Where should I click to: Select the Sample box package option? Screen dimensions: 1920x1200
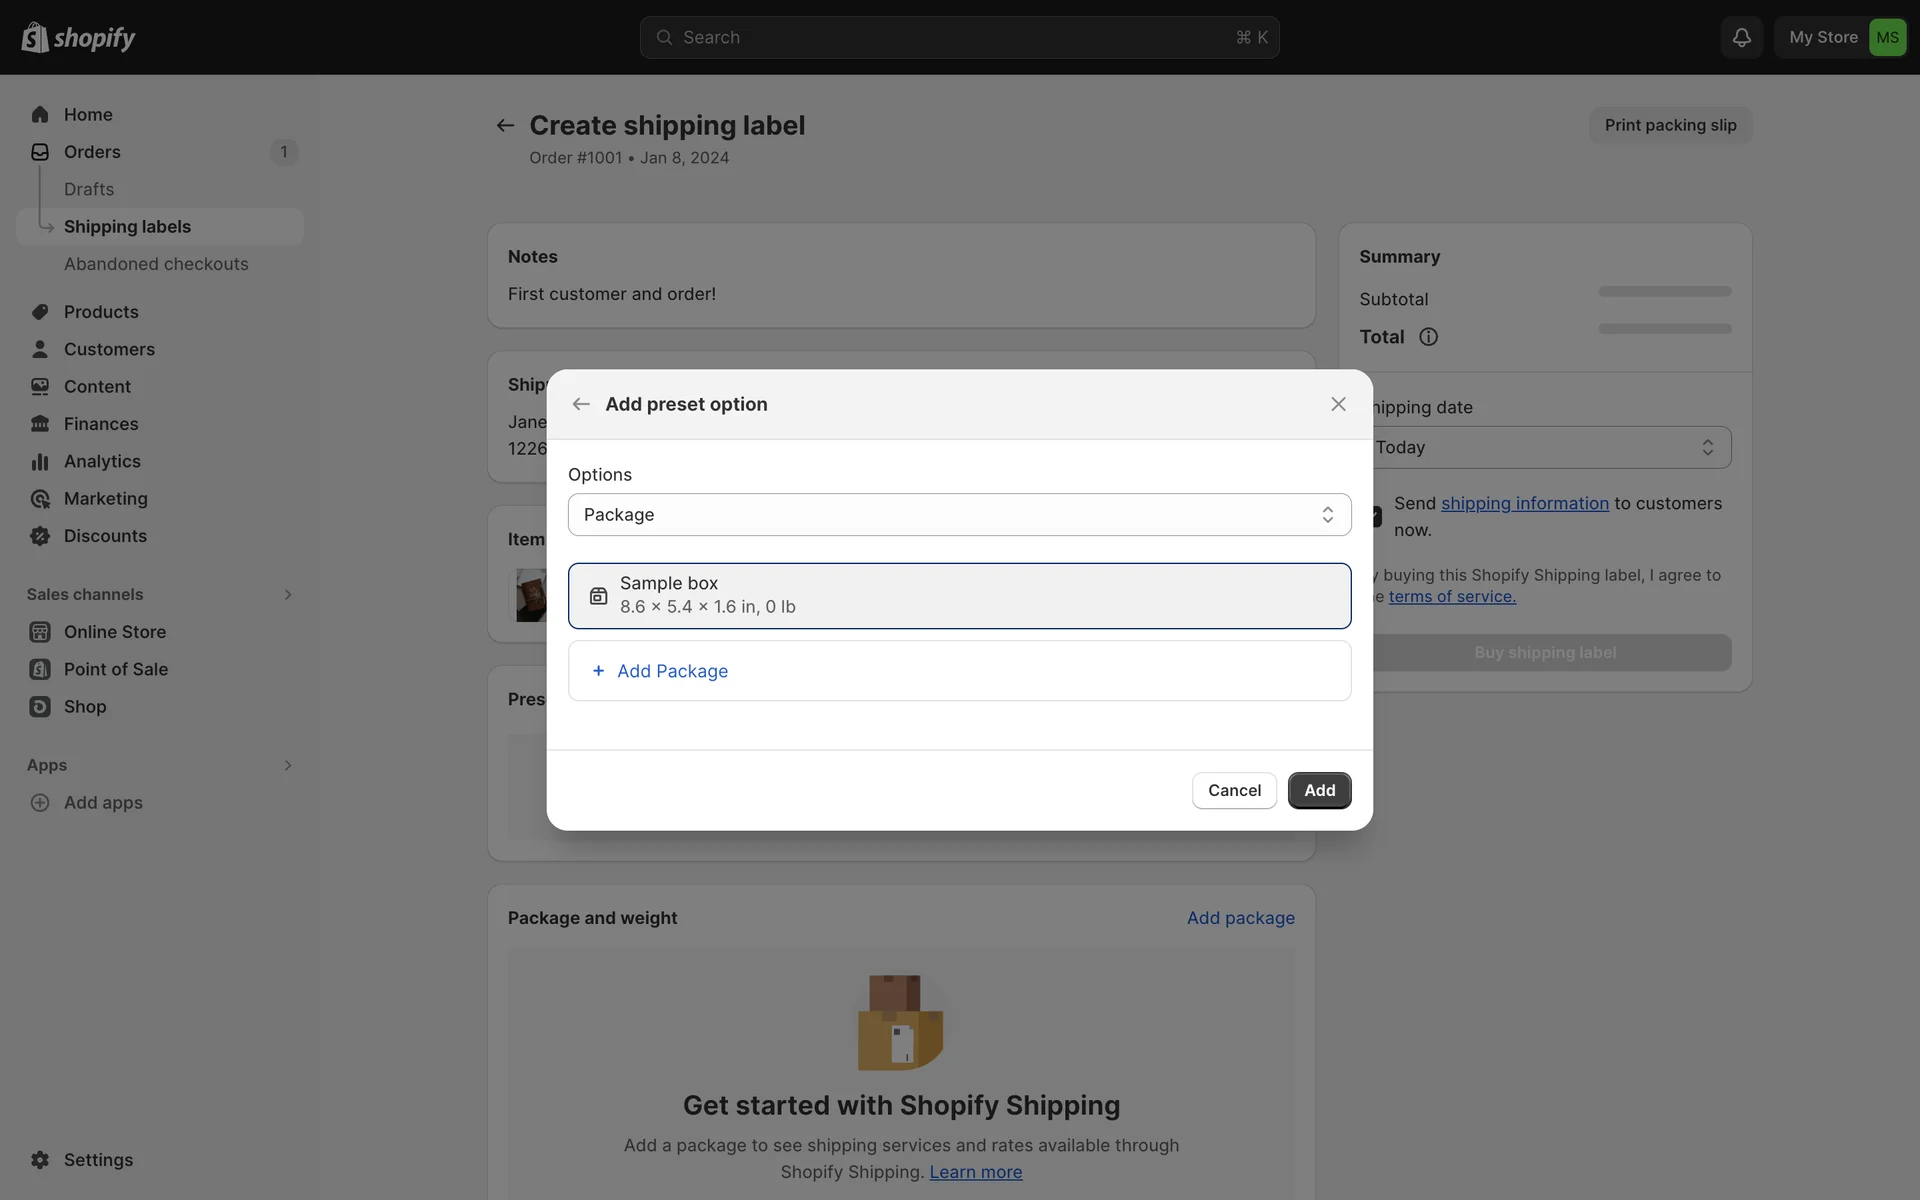click(x=959, y=596)
